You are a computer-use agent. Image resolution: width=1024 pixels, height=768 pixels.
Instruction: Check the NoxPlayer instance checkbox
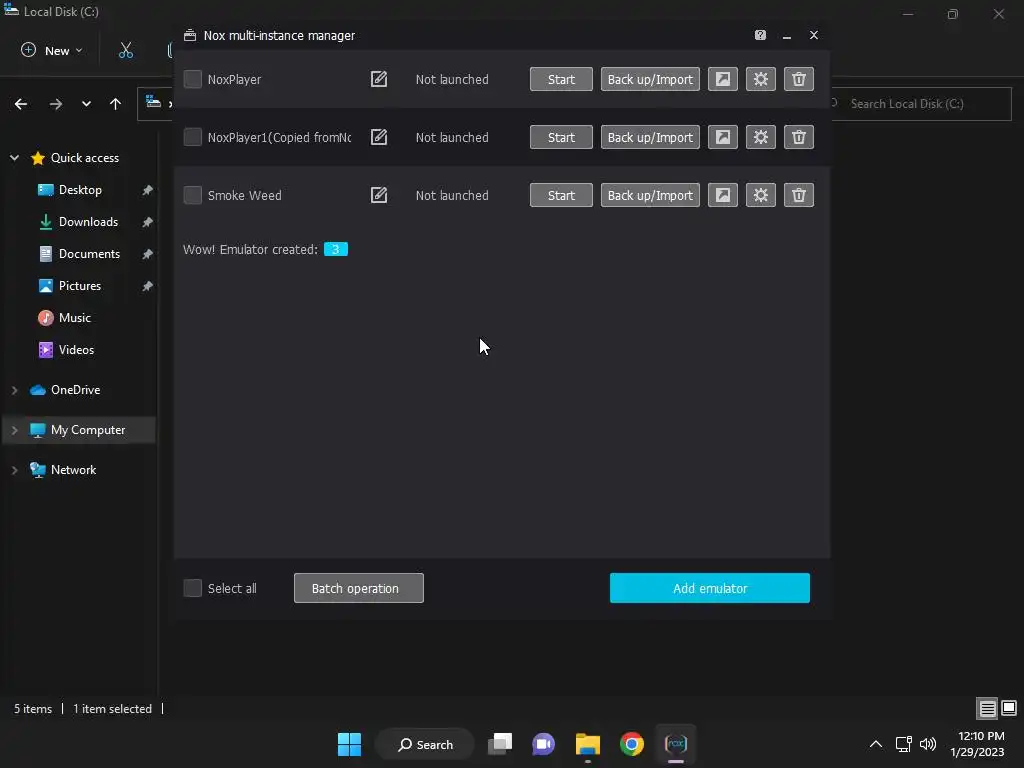click(193, 79)
